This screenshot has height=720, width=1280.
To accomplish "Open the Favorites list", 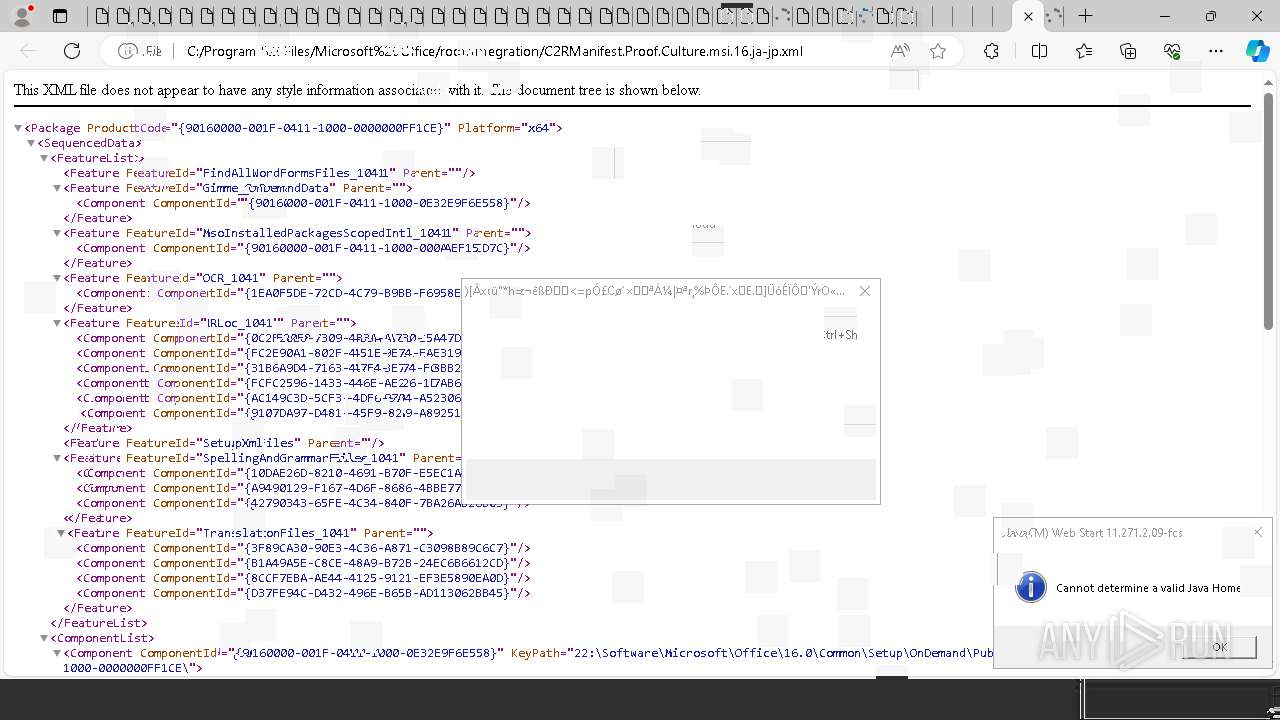I will (x=1084, y=51).
